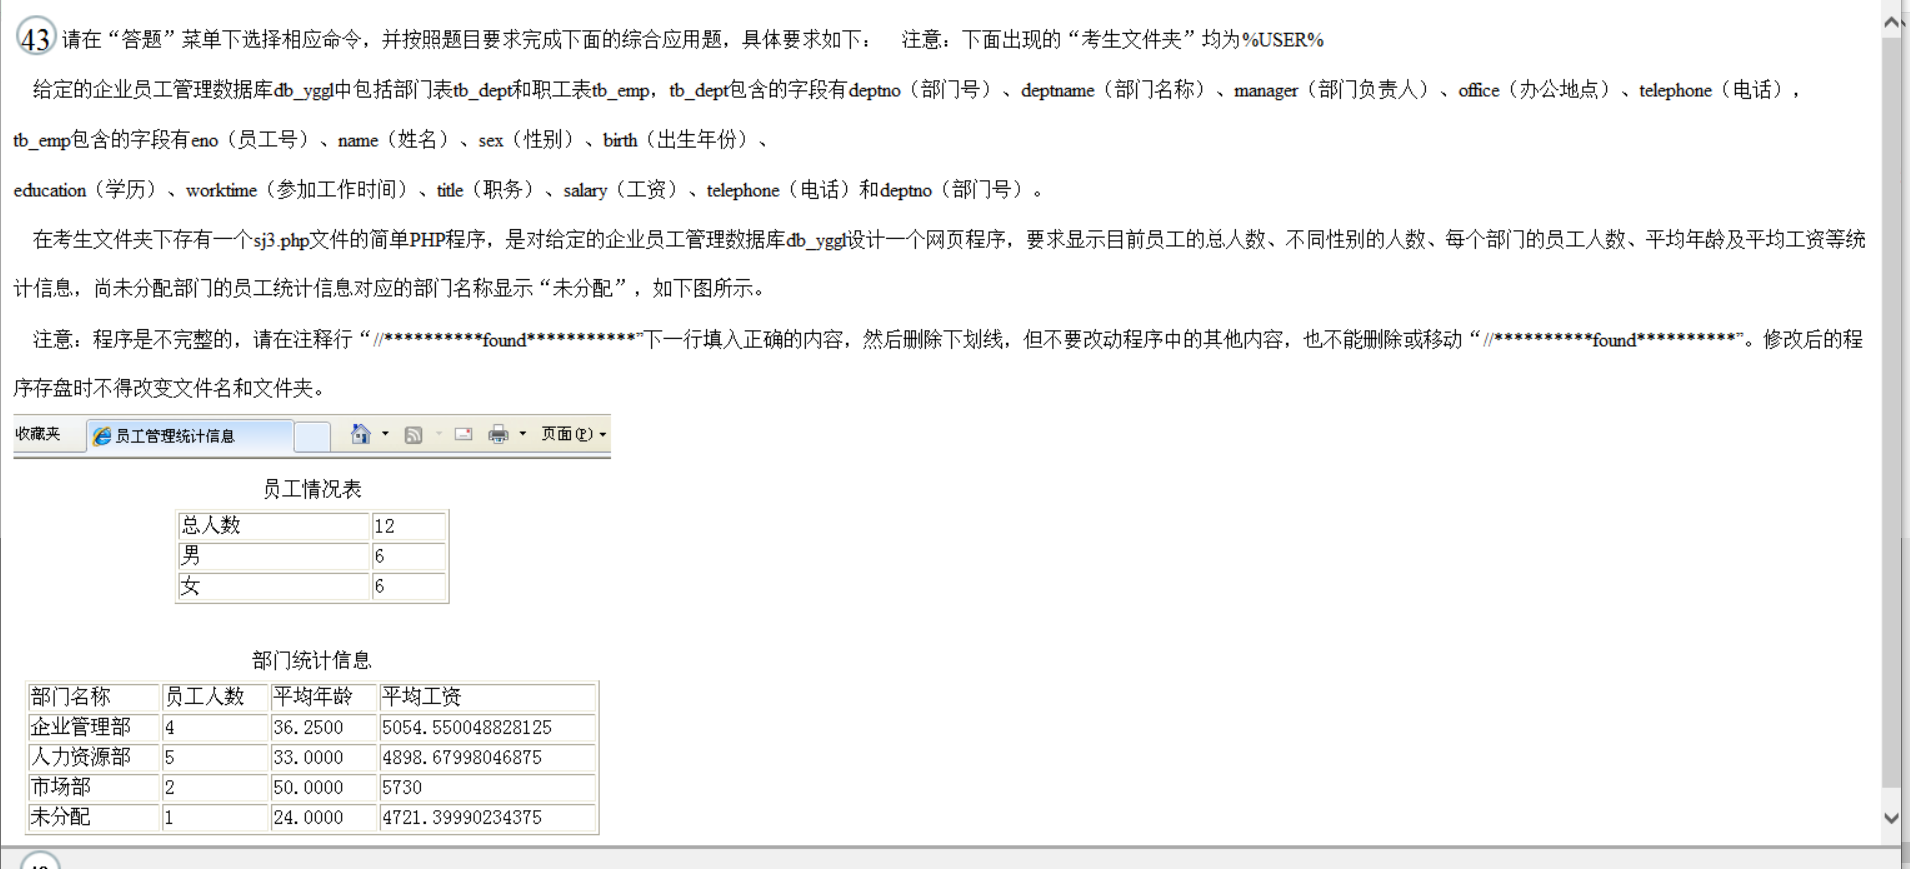Click the employee count 2 for 市场部

[x=215, y=787]
